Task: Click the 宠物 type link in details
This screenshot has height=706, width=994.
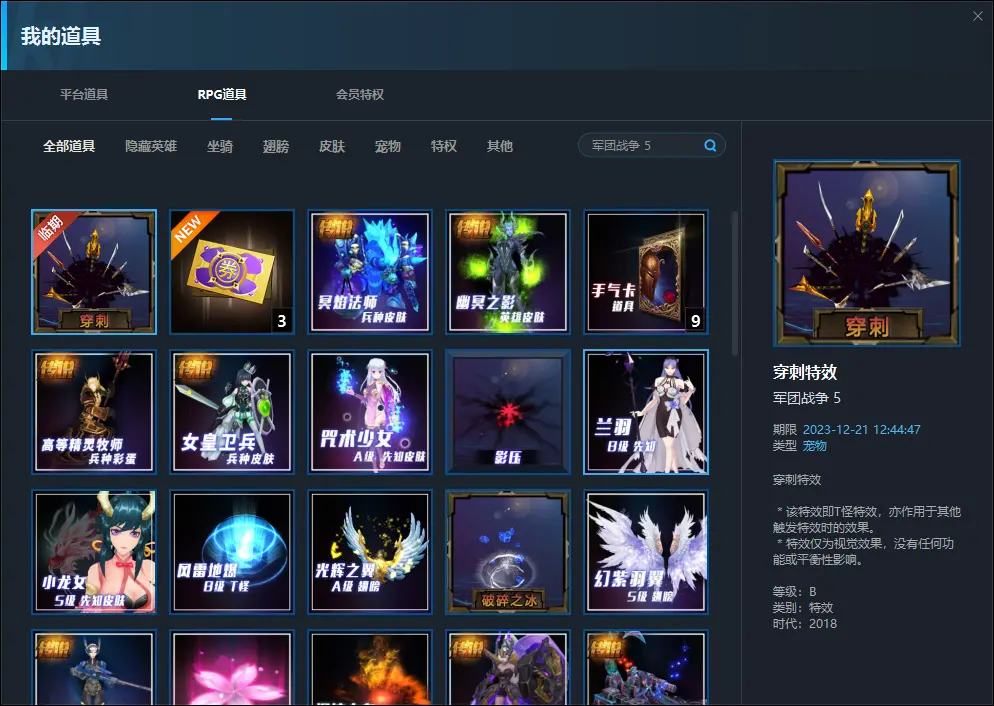Action: click(x=815, y=446)
